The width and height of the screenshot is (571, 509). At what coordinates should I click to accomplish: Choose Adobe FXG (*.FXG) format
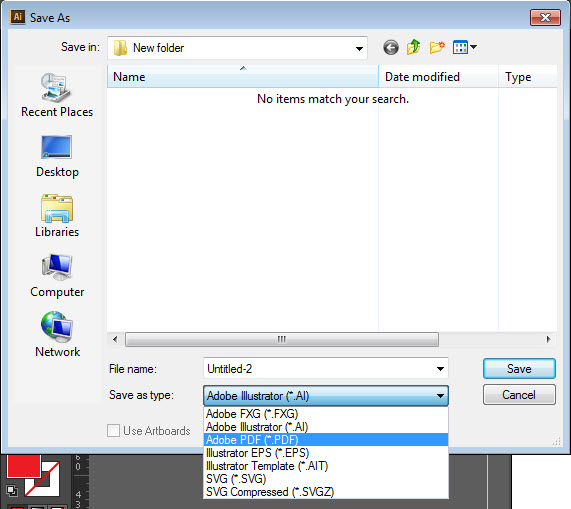coord(326,414)
